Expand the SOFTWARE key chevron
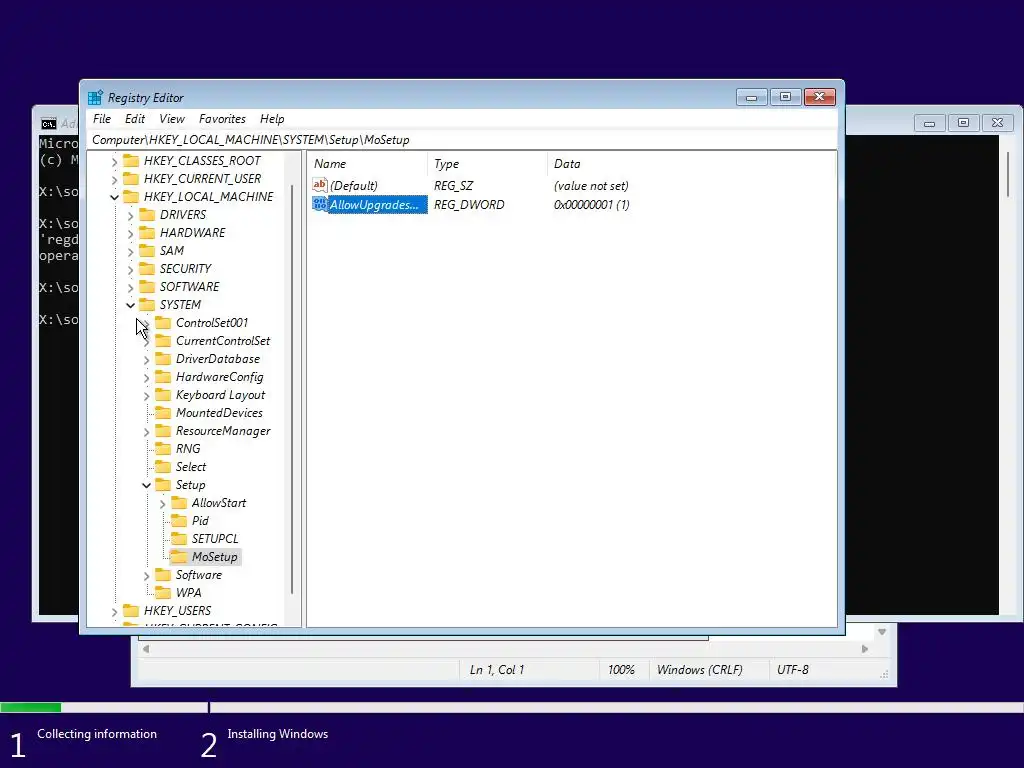This screenshot has height=768, width=1024. (130, 287)
